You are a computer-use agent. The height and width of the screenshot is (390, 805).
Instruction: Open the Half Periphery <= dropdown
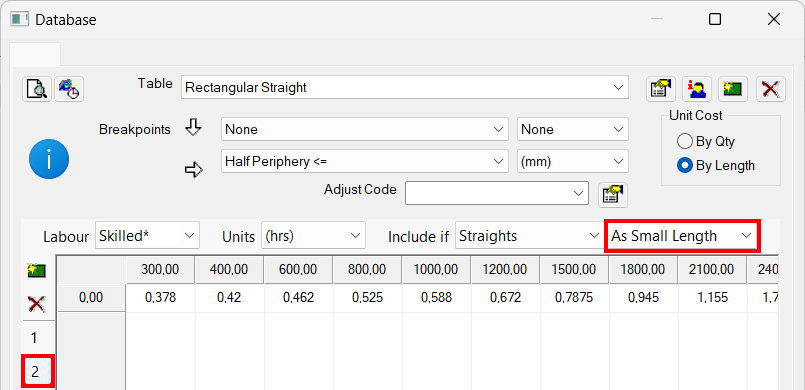365,161
